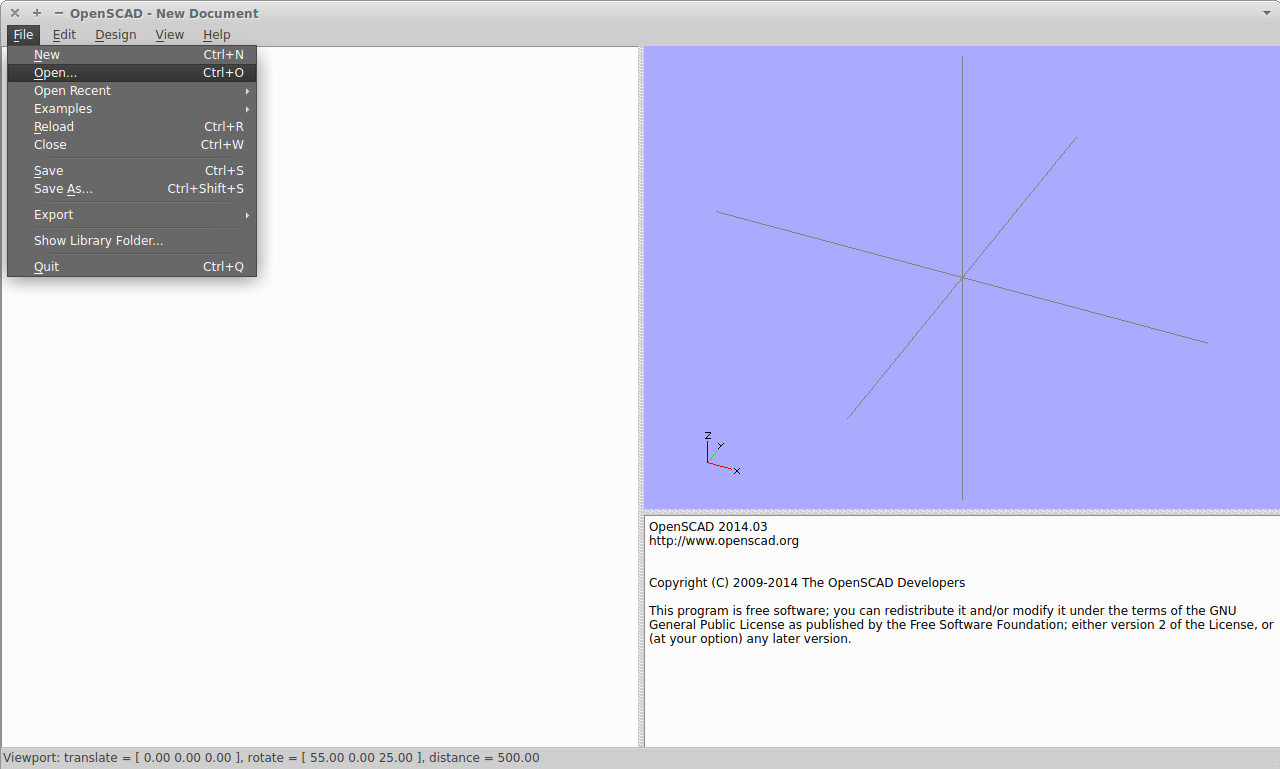Click the 'OpenSCAD 2014.03' console line
Screen dimensions: 1280x769
tap(708, 526)
